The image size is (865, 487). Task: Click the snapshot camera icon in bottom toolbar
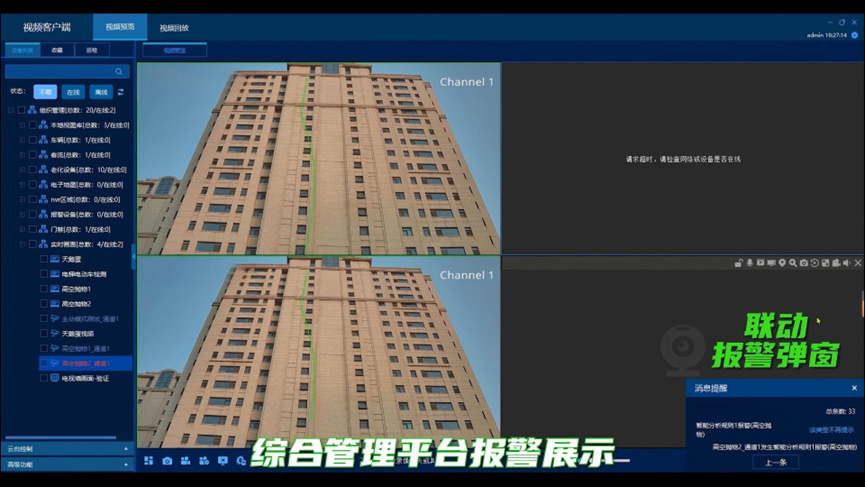pyautogui.click(x=167, y=461)
